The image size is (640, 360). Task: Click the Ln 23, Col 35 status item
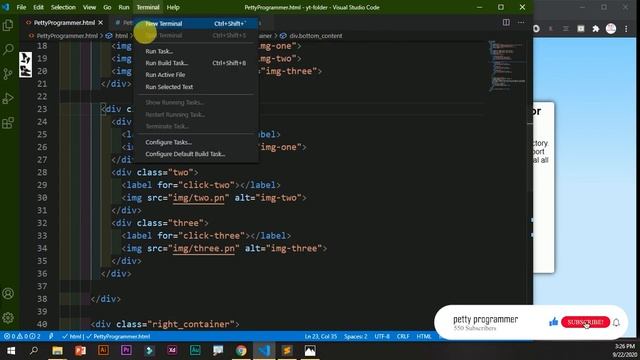tap(321, 336)
